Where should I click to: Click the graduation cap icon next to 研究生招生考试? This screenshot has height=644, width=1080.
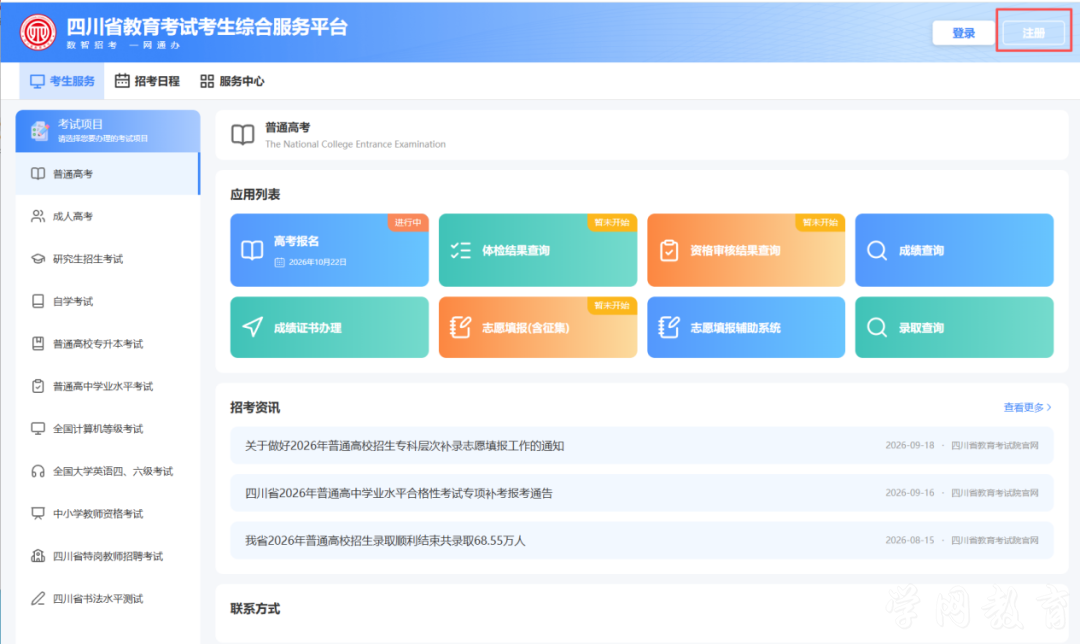pyautogui.click(x=38, y=259)
